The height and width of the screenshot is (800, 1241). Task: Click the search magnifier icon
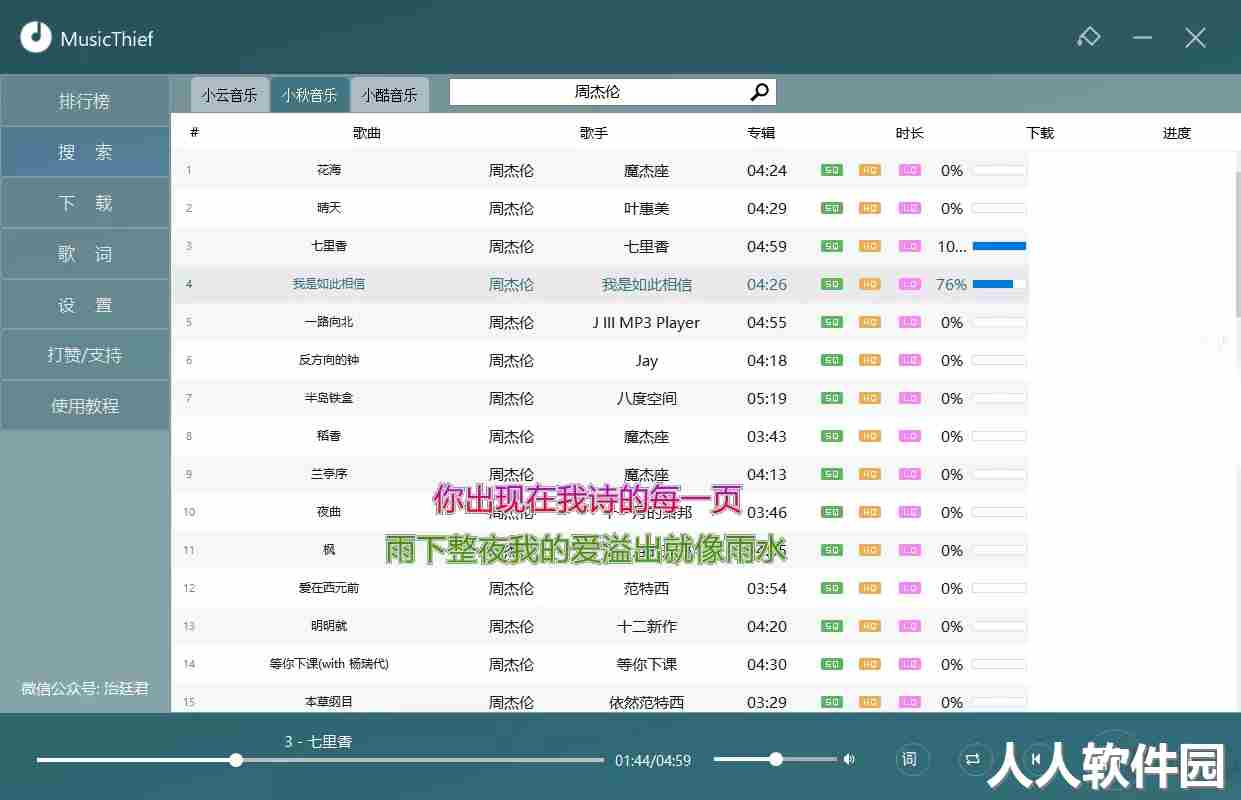tap(760, 92)
